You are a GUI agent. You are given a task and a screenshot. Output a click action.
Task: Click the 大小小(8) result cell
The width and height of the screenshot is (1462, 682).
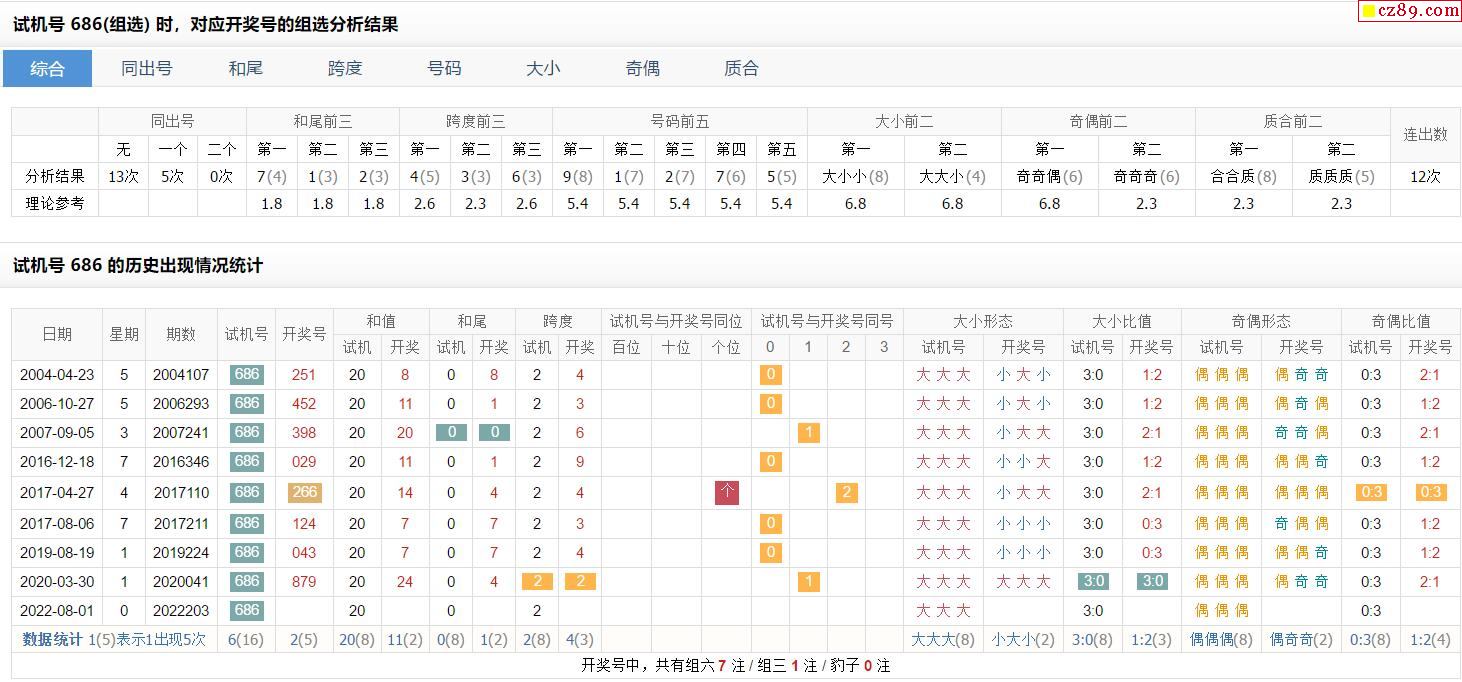point(855,176)
